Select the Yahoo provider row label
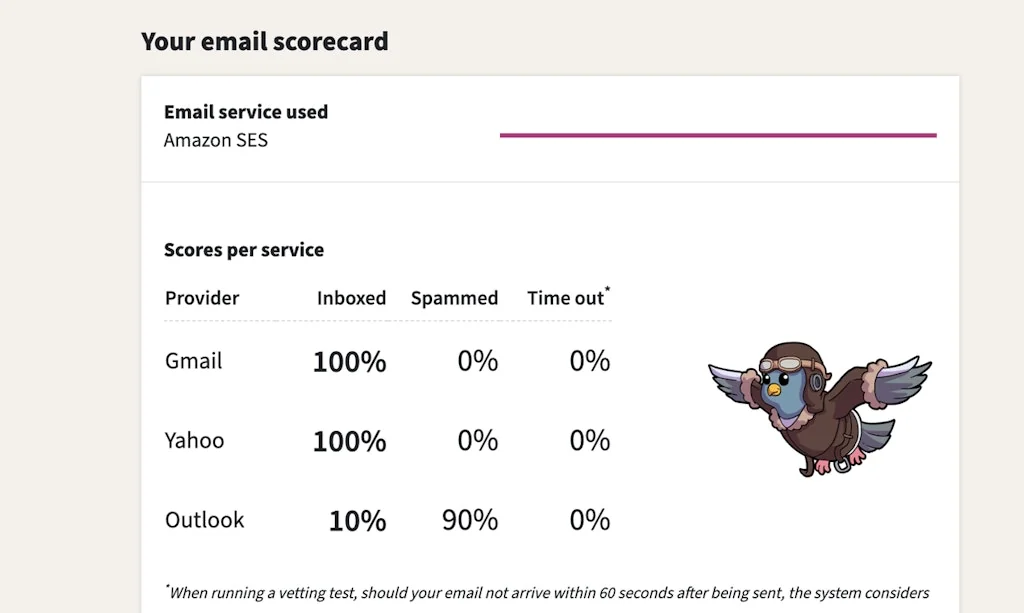 pos(194,440)
